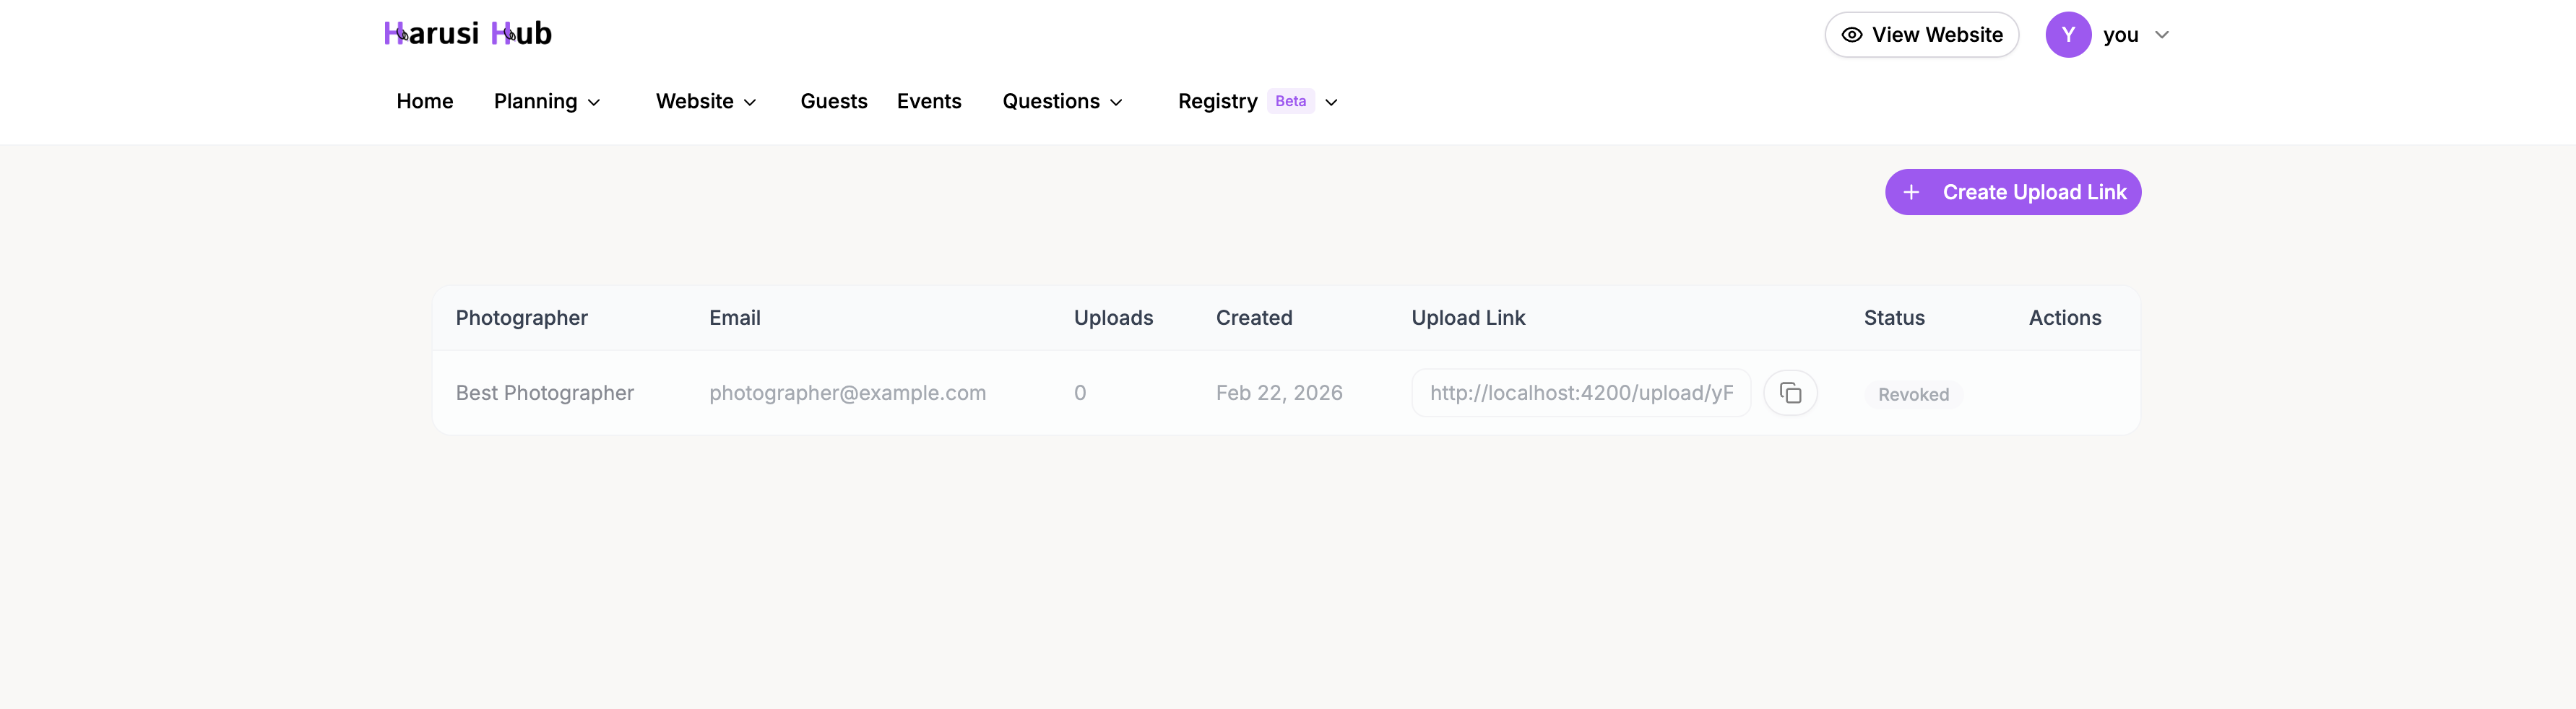Select the photographer@example.com email
2576x709 pixels.
coord(847,392)
